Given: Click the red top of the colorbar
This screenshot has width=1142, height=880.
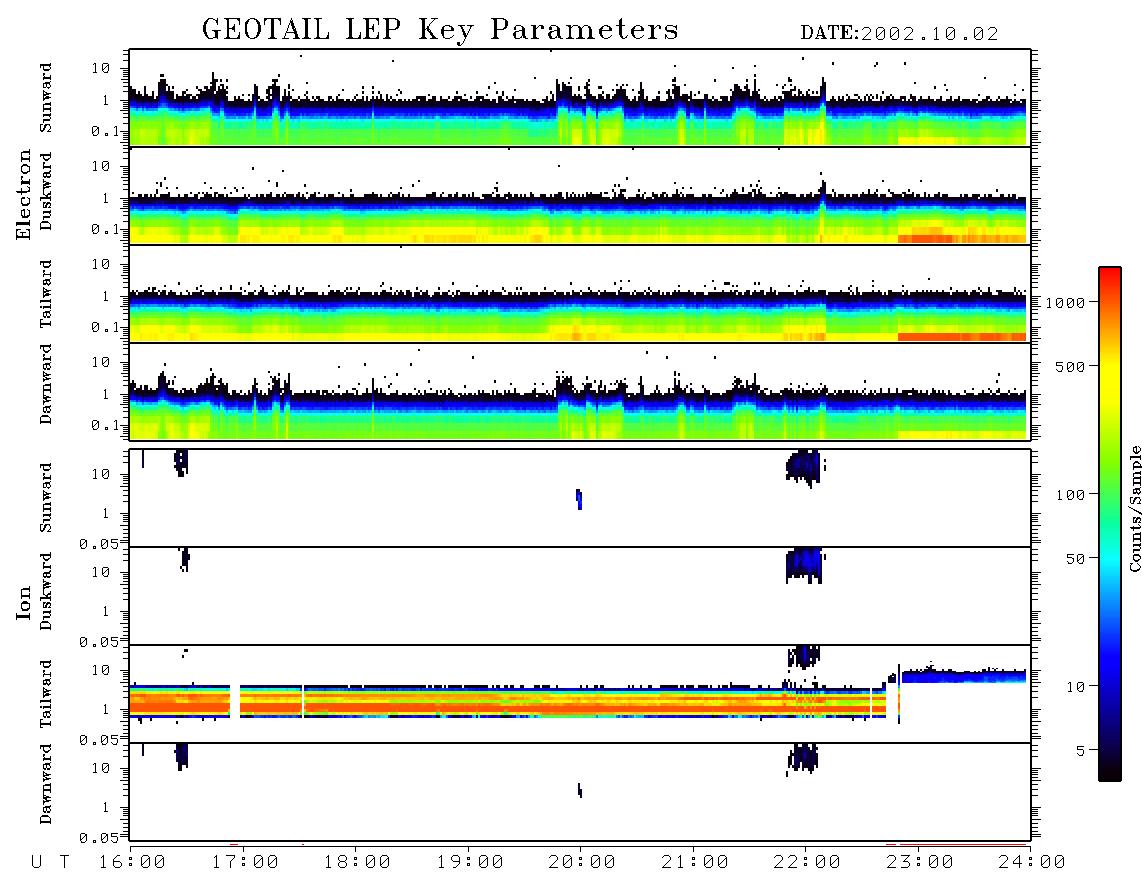Looking at the screenshot, I should pos(1109,275).
